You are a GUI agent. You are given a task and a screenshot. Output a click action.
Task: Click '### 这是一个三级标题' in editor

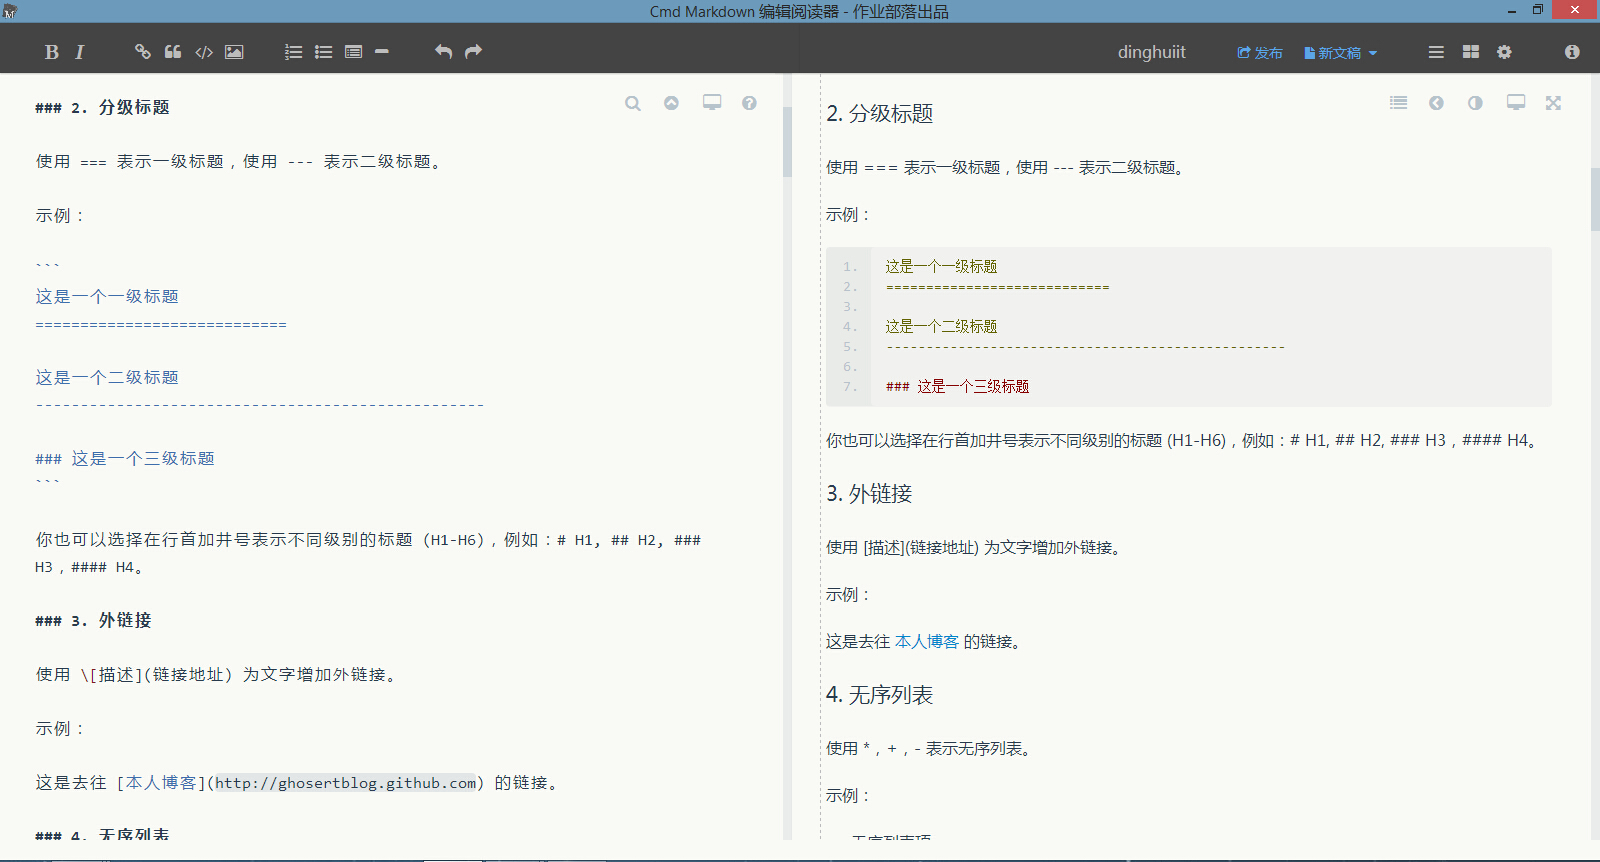(x=125, y=459)
